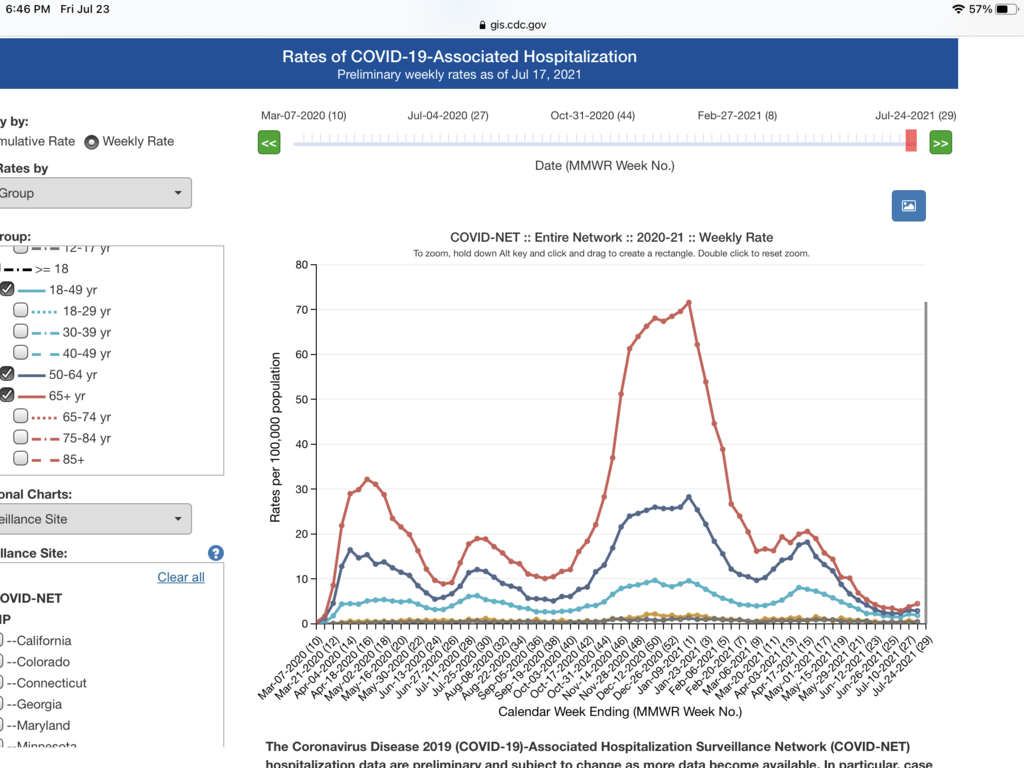Check the 85+ age group box
1024x768 pixels.
(x=21, y=459)
